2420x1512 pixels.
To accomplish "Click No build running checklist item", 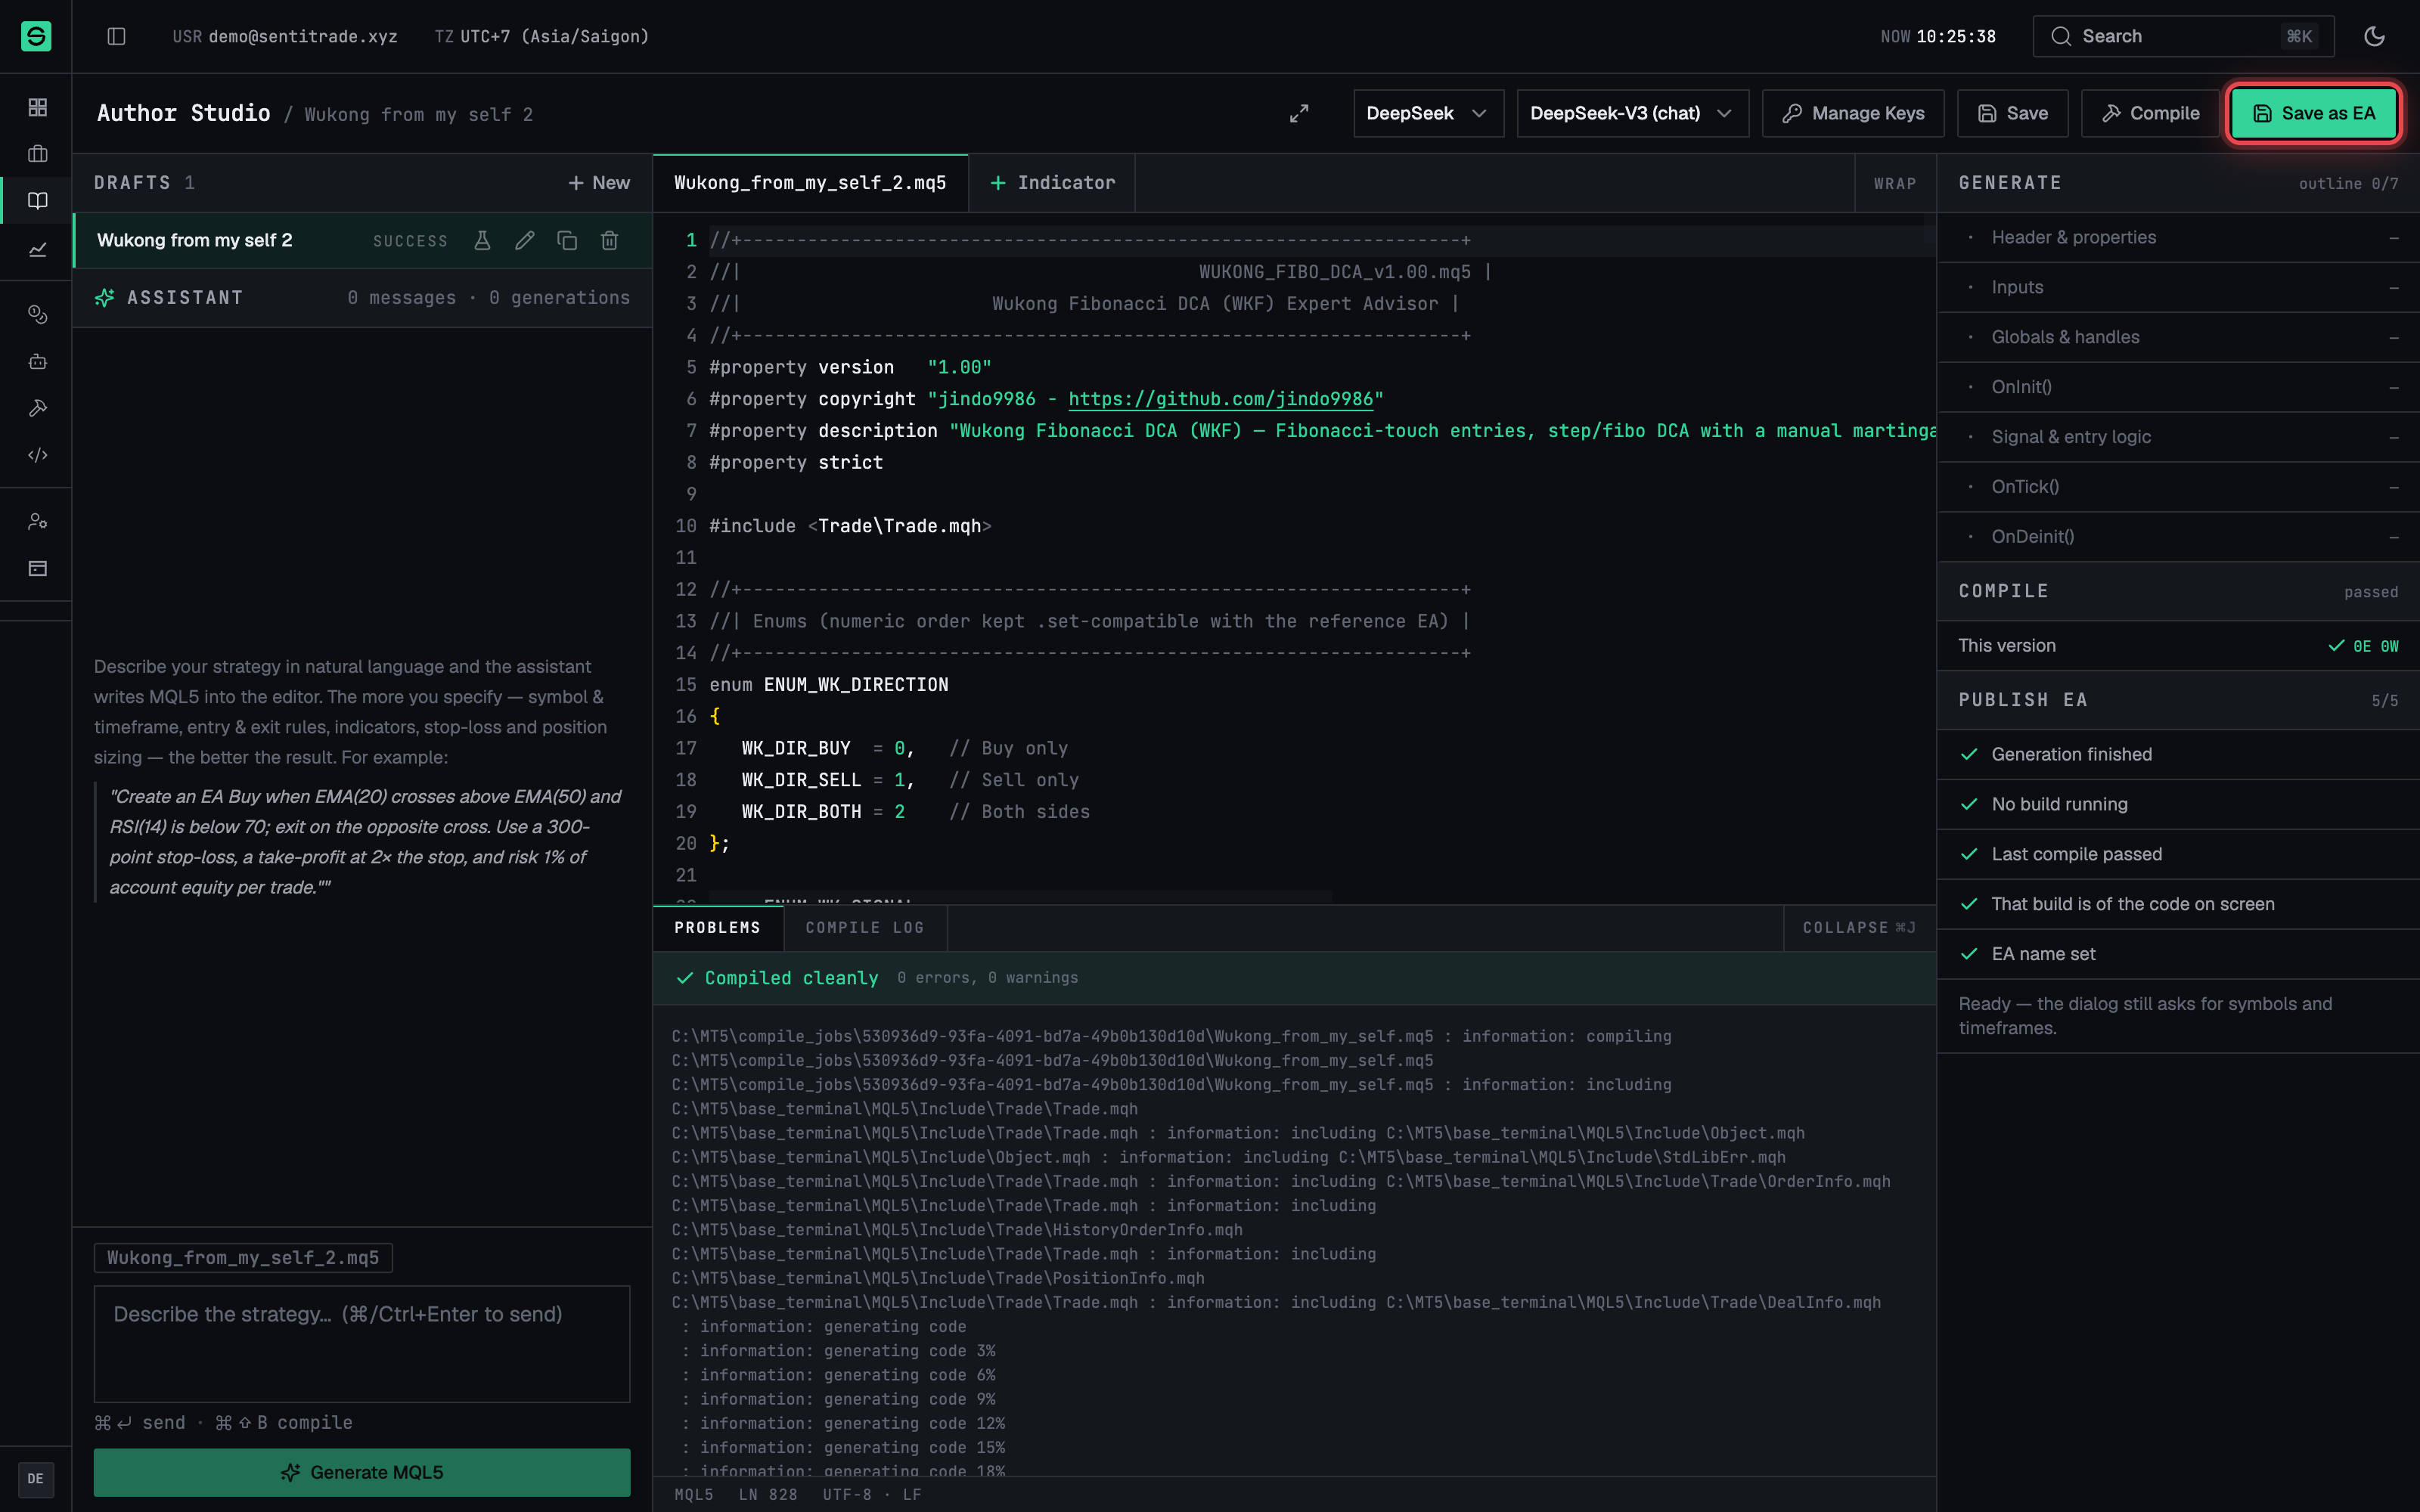I will 2178,804.
